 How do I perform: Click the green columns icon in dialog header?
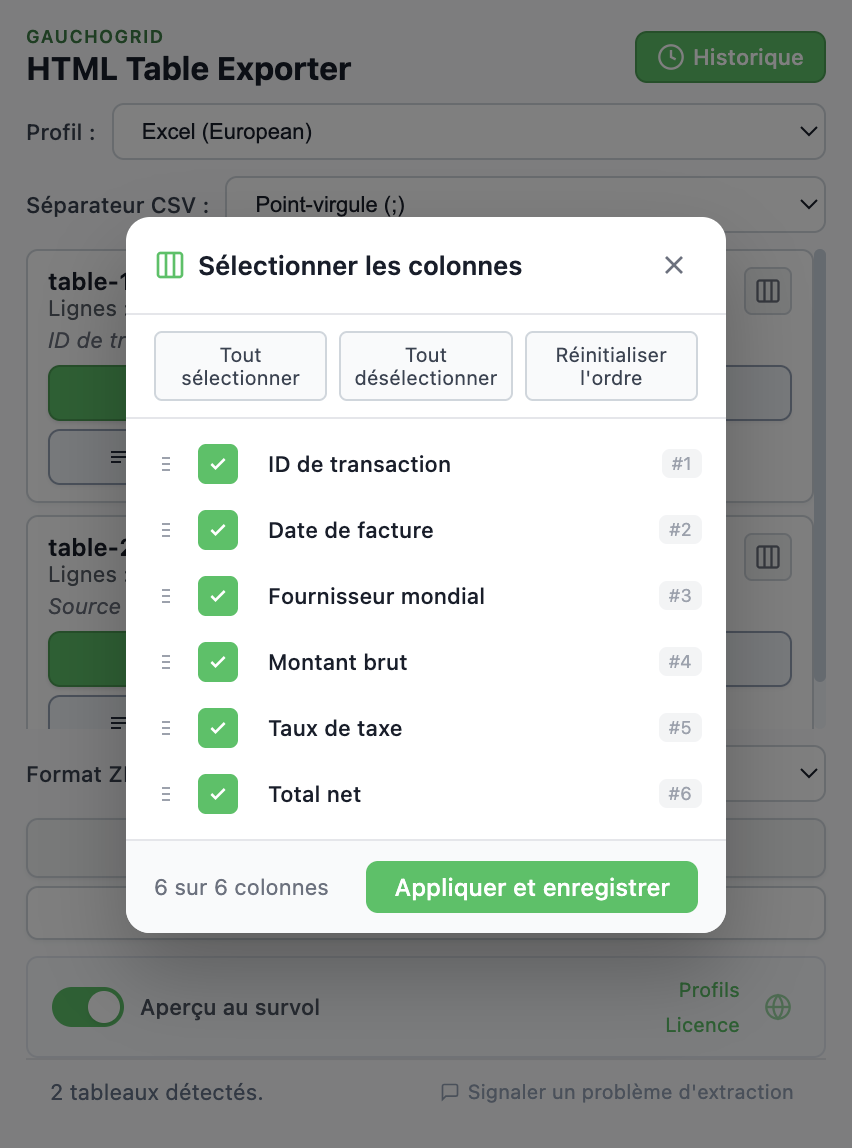pos(170,265)
